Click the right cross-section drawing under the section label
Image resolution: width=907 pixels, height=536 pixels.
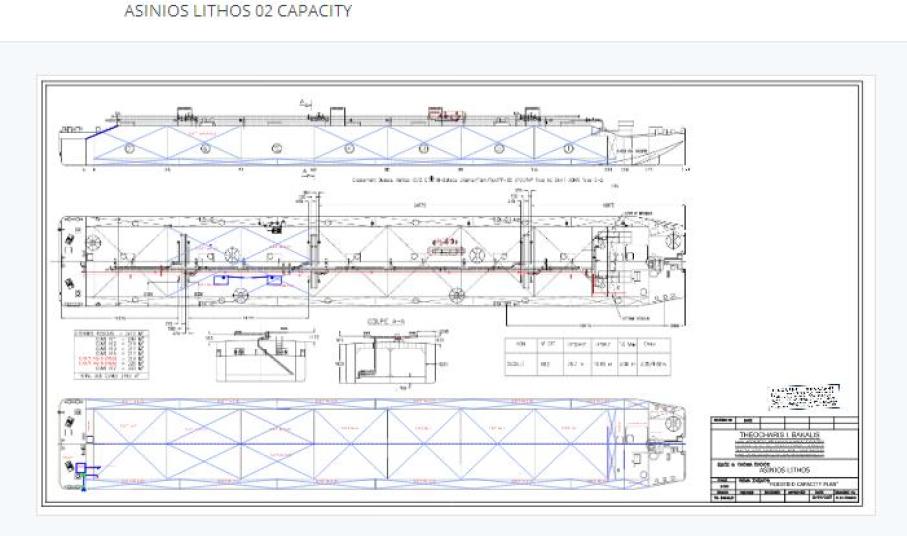(391, 356)
